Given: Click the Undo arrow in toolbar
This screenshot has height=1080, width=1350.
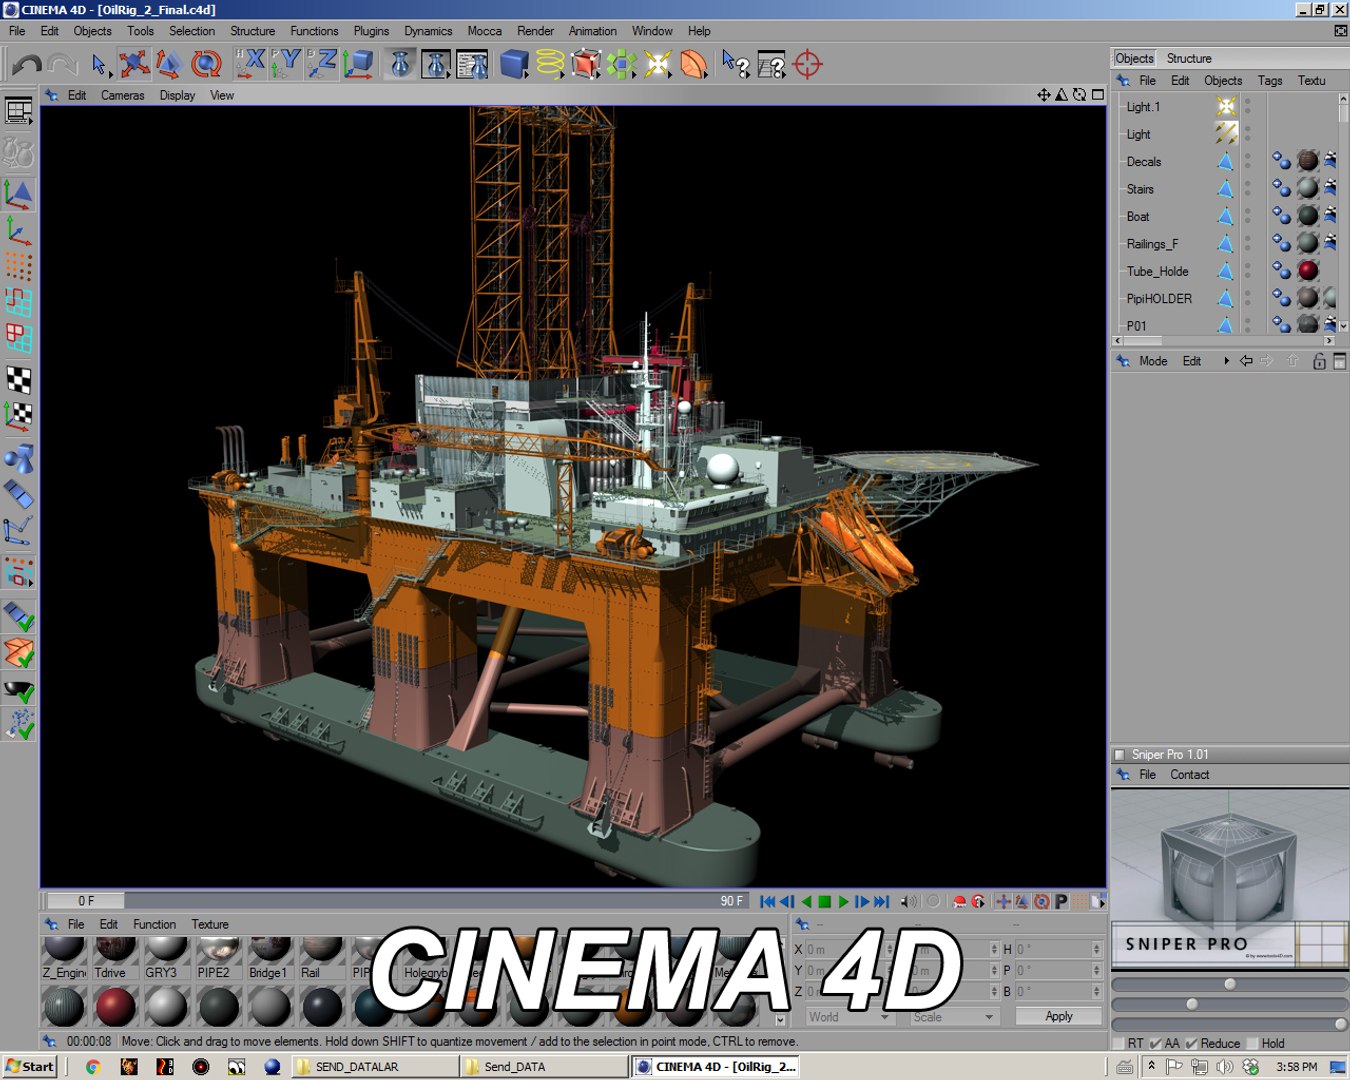Looking at the screenshot, I should (27, 65).
